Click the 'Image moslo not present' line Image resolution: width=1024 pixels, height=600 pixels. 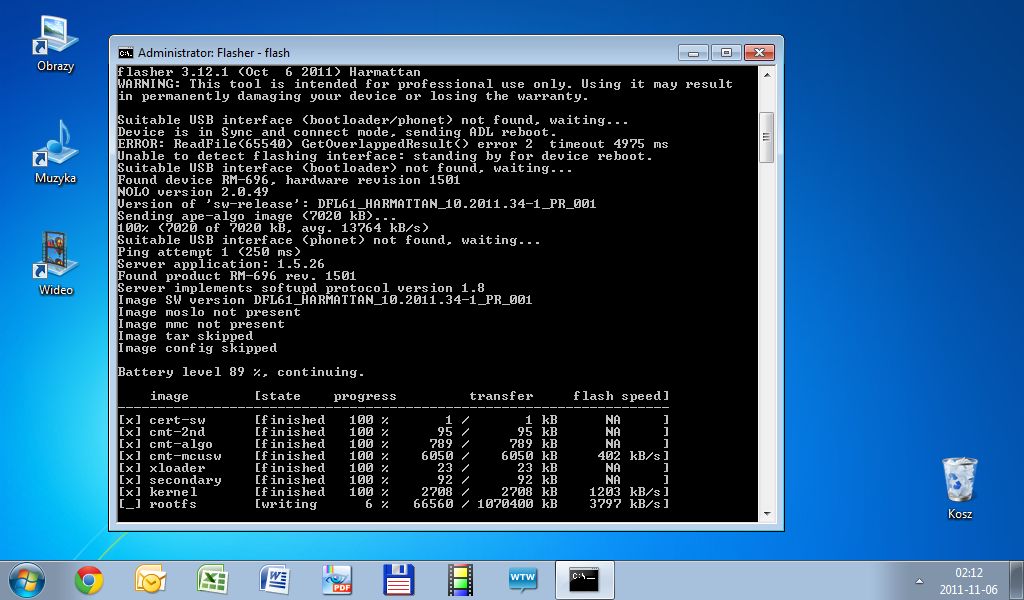tap(209, 312)
